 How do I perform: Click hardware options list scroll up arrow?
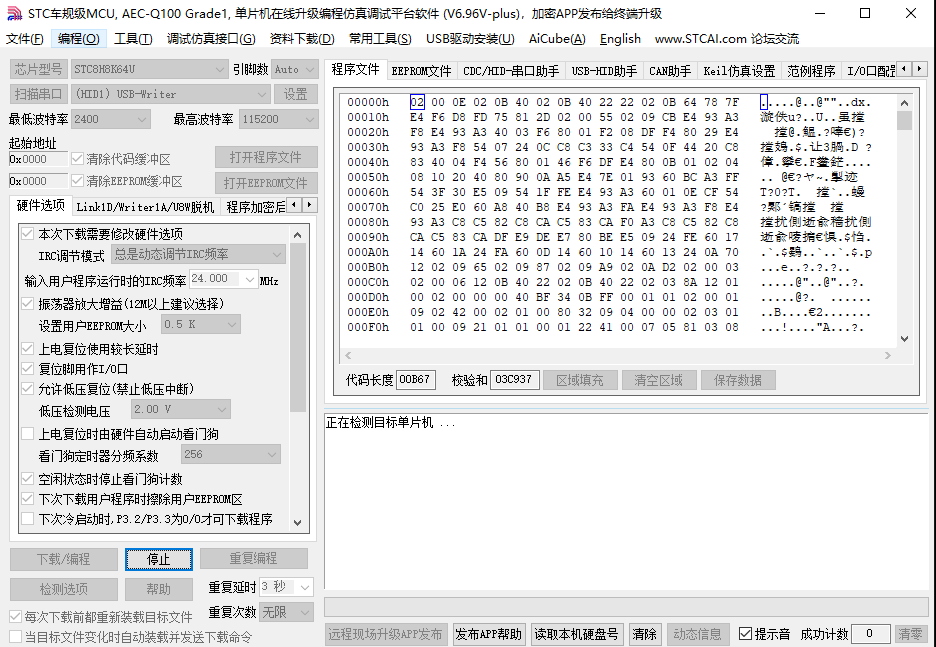pyautogui.click(x=298, y=235)
